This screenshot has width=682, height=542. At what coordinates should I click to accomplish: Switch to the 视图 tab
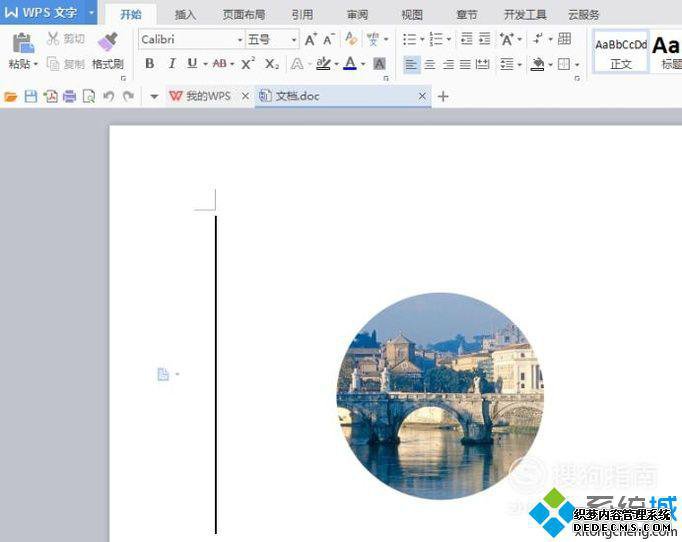pyautogui.click(x=412, y=15)
